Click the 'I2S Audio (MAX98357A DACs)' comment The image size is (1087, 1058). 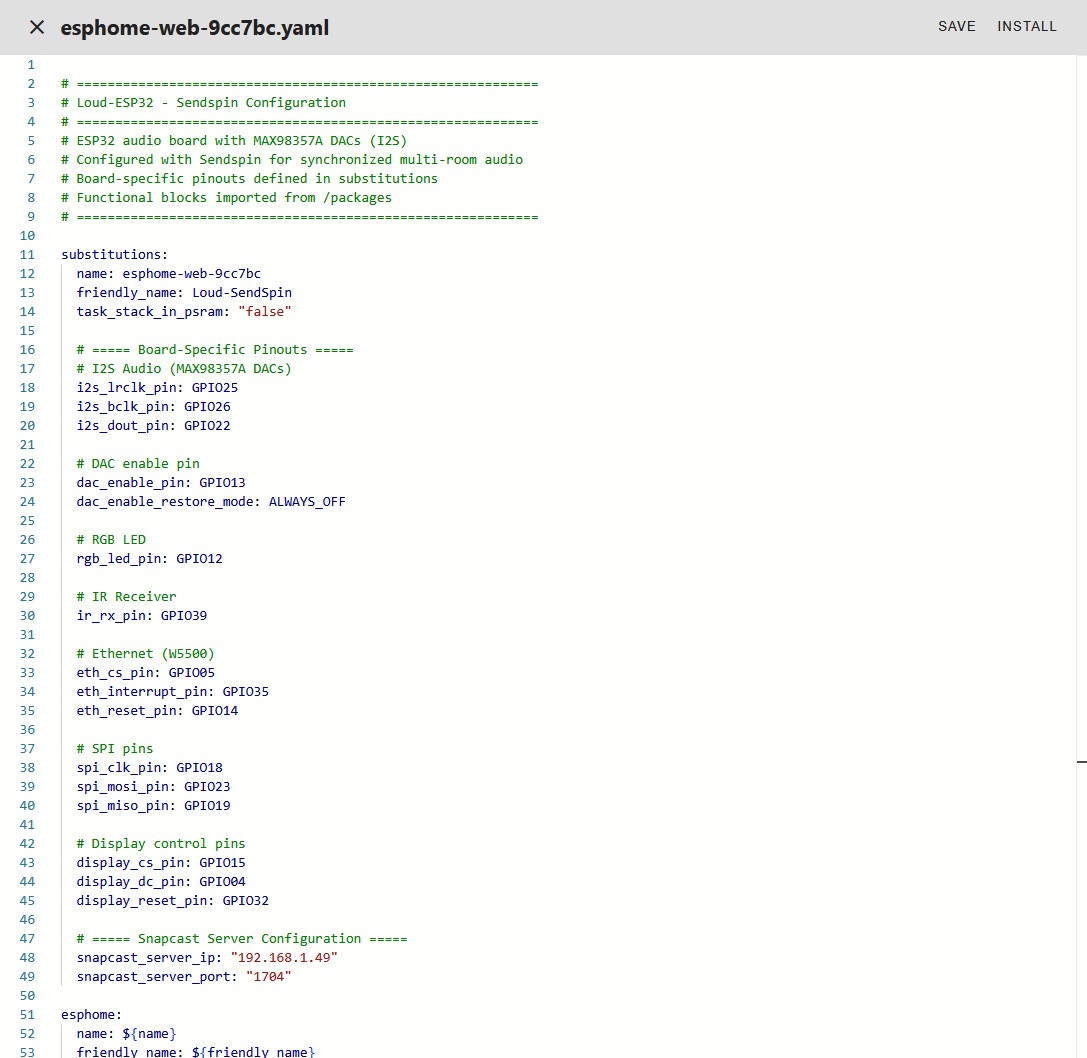coord(184,368)
